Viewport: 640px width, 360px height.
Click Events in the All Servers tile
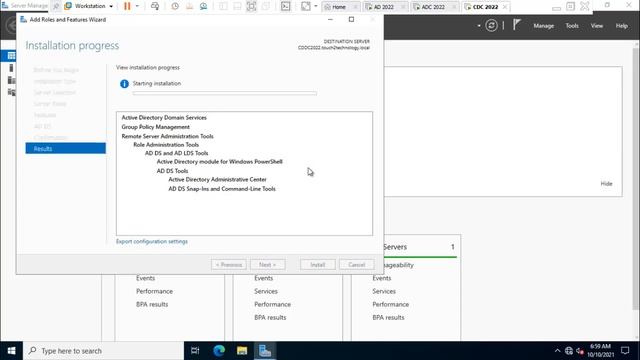tap(382, 278)
